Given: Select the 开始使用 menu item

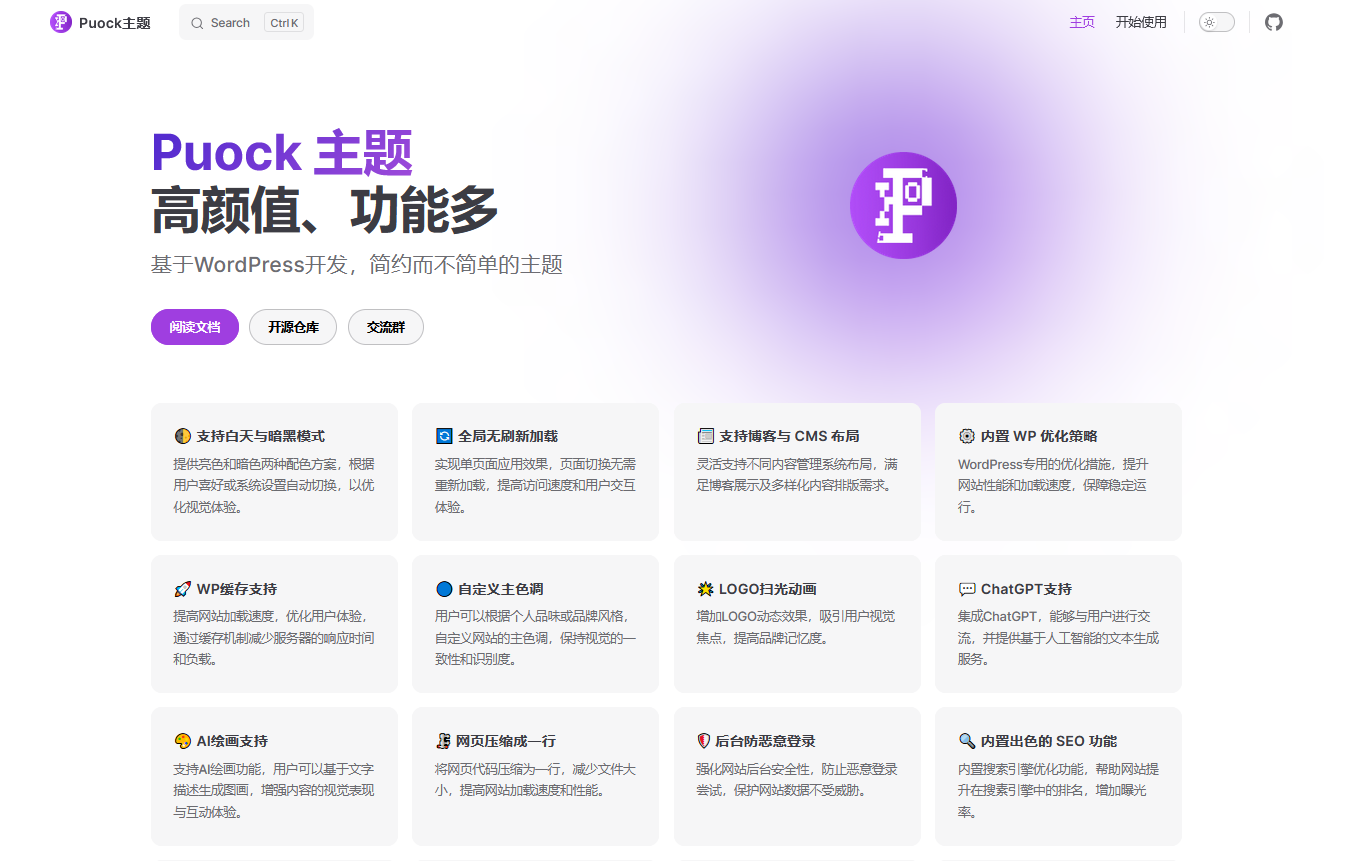Looking at the screenshot, I should [1141, 21].
